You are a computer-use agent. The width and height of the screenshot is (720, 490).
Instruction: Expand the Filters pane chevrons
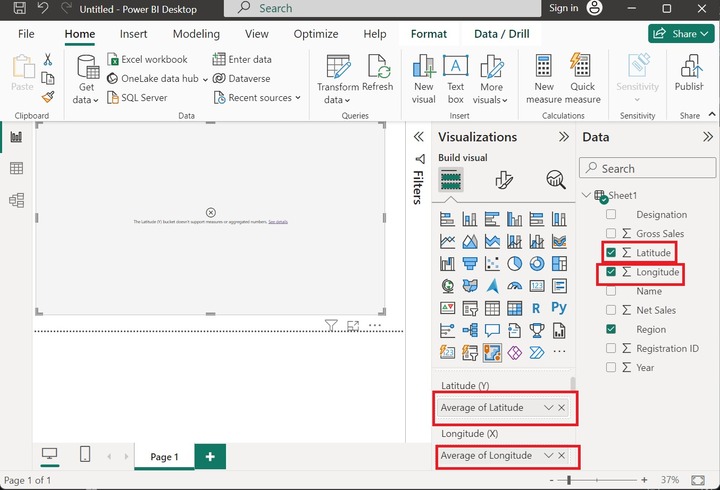click(418, 137)
